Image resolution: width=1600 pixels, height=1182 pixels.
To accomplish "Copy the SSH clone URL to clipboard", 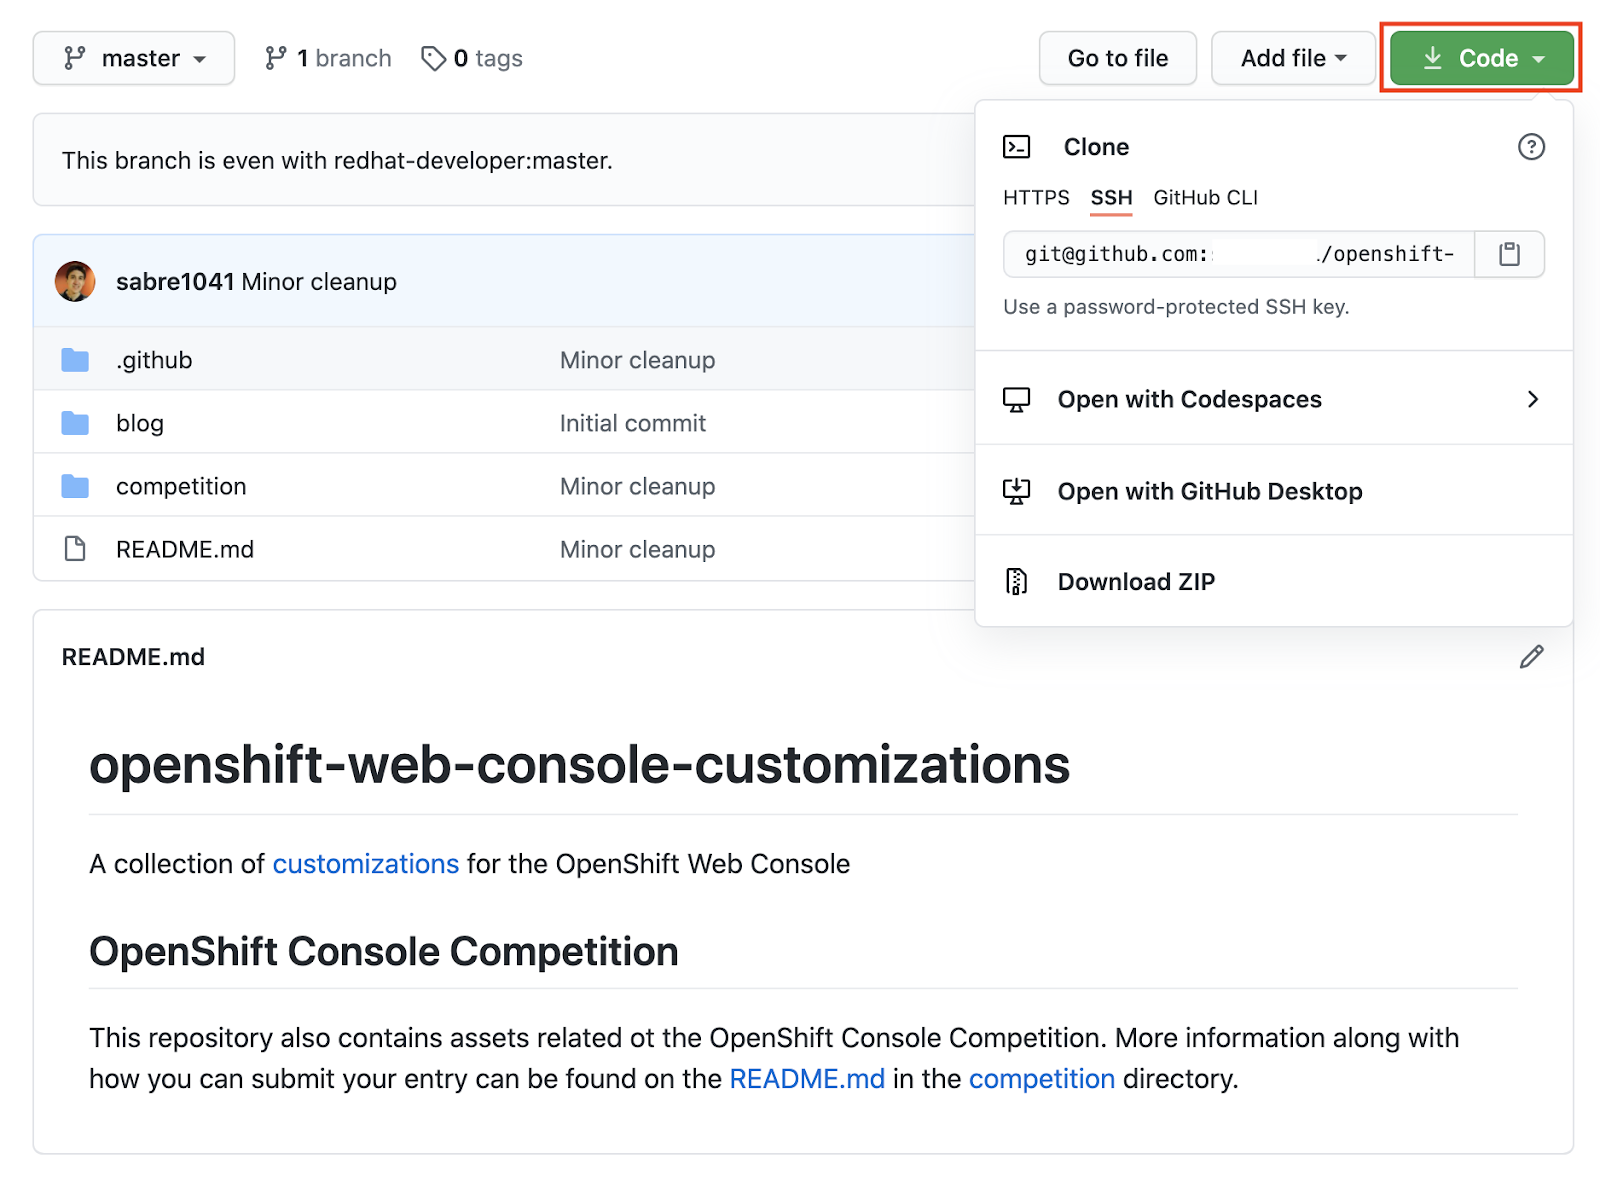I will 1509,254.
